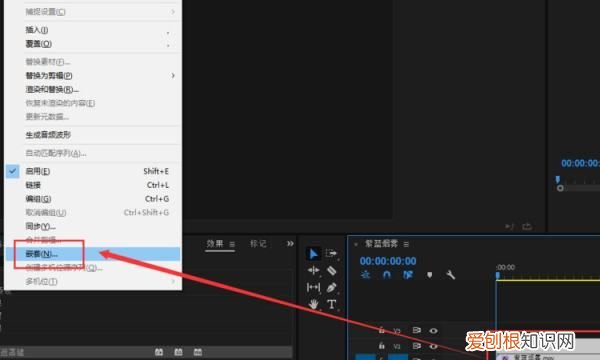The height and width of the screenshot is (360, 600).
Task: Toggle Linked Selection in timeline
Action: pos(408,275)
